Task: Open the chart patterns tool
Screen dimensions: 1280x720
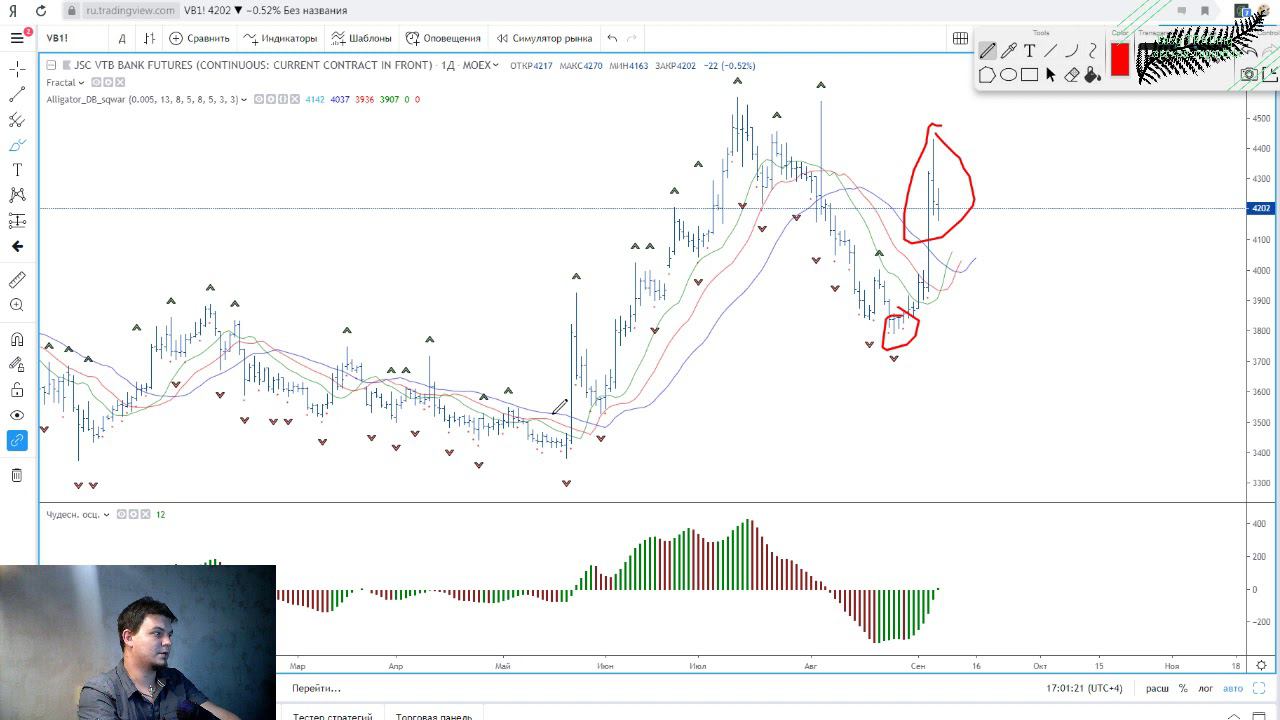Action: (17, 195)
